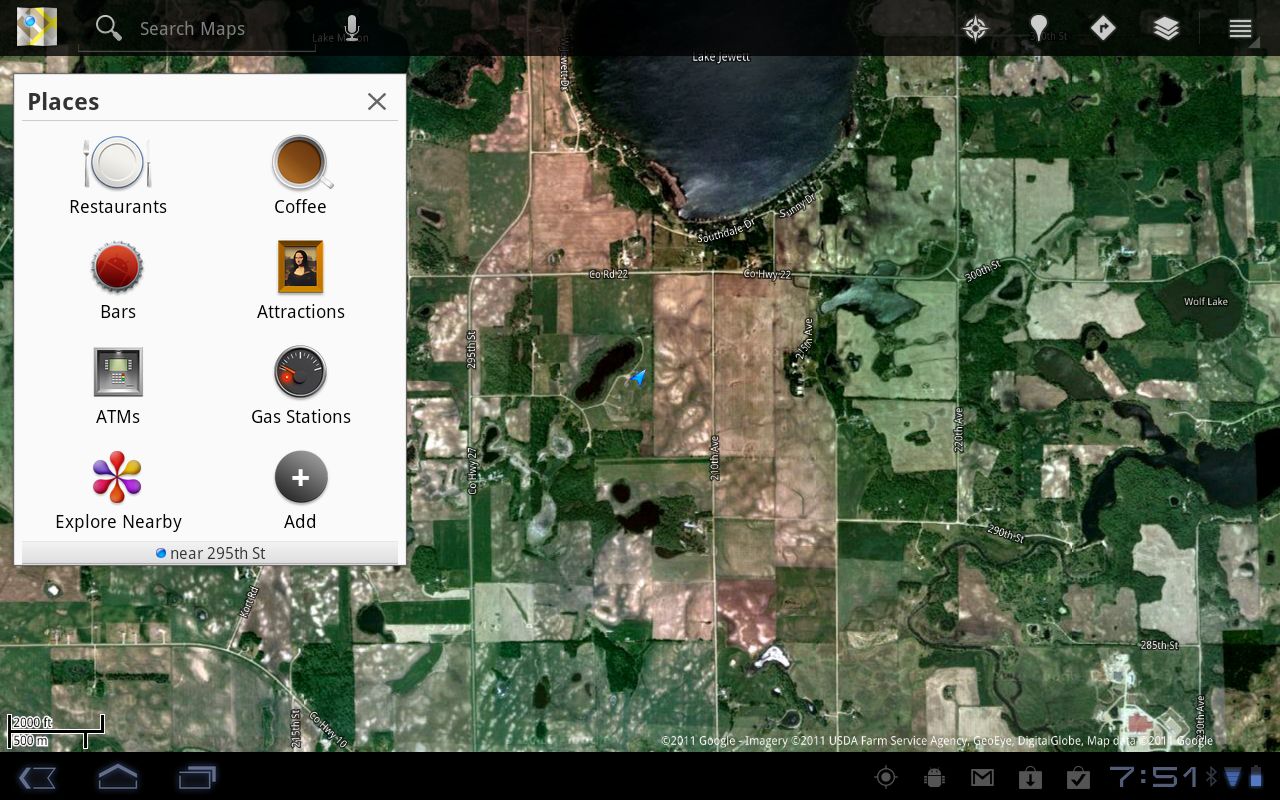
Task: Open Explore Nearby flower icon
Action: 118,477
